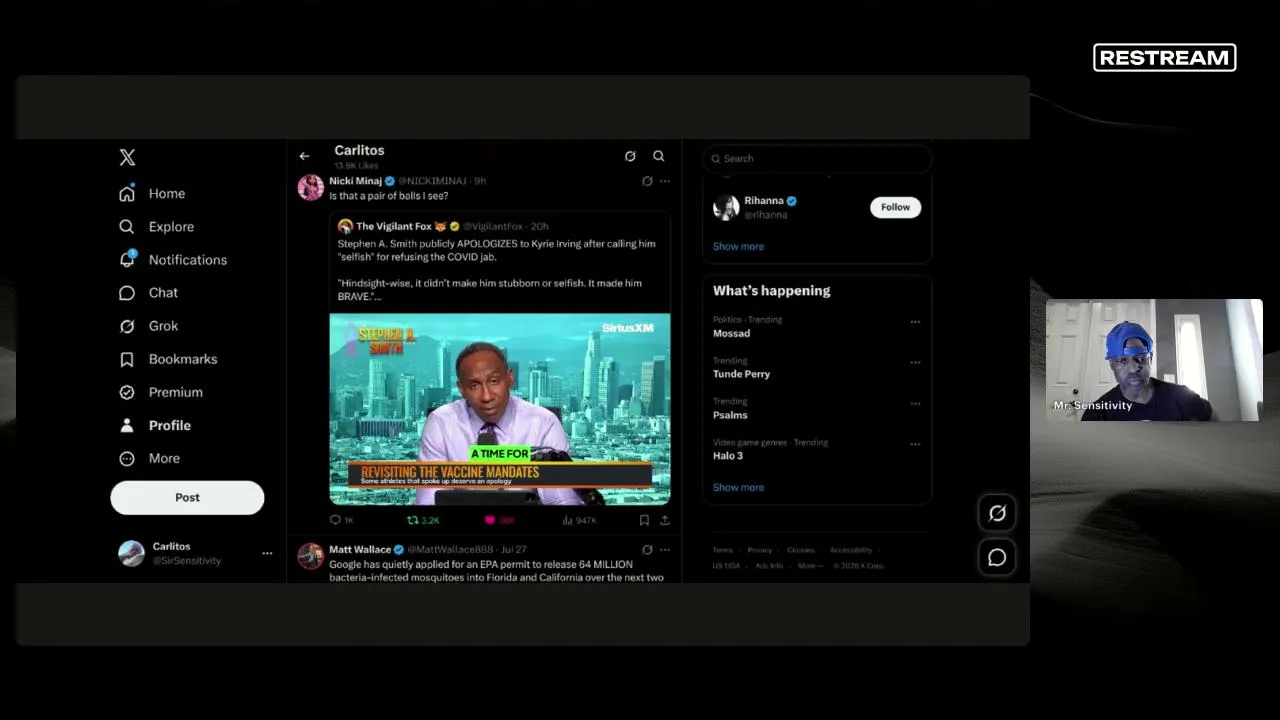Share Nicki Minaj's post
Viewport: 1280px width, 720px height.
click(x=665, y=520)
